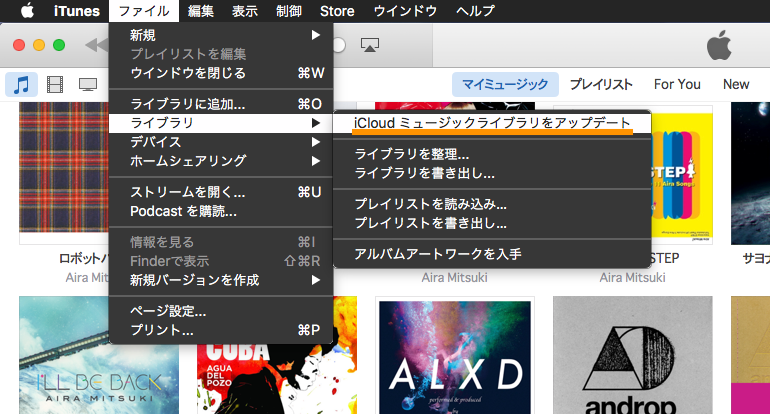Select アルバムアートワークを入手
The width and height of the screenshot is (770, 414).
click(492, 254)
